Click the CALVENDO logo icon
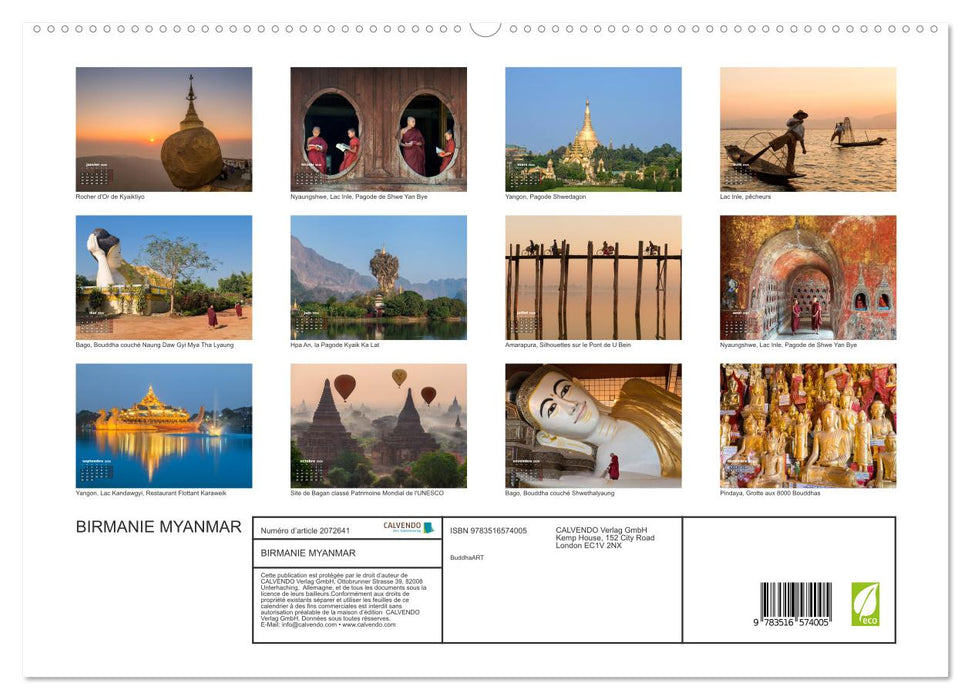 (x=427, y=527)
